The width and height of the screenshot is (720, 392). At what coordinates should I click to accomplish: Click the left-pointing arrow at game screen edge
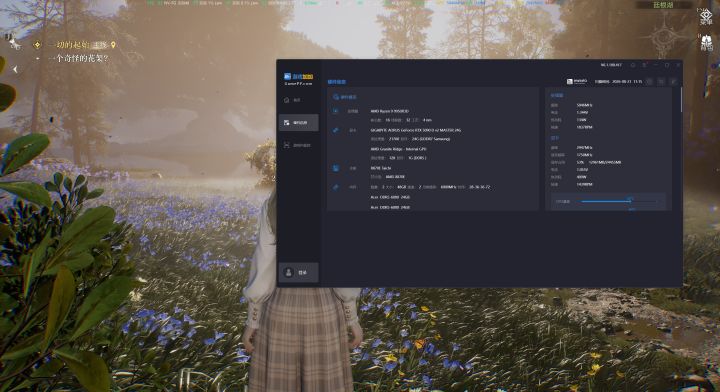point(15,69)
